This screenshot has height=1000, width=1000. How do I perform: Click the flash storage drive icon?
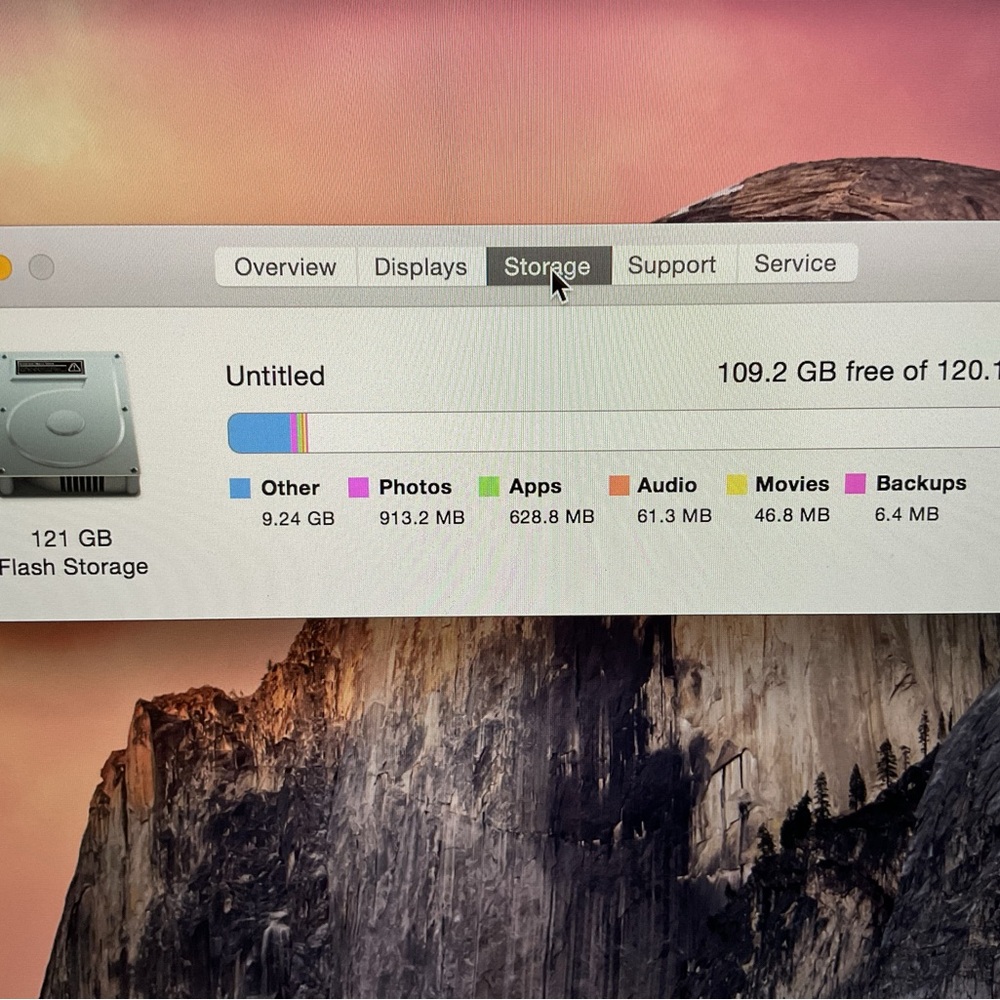(69, 424)
